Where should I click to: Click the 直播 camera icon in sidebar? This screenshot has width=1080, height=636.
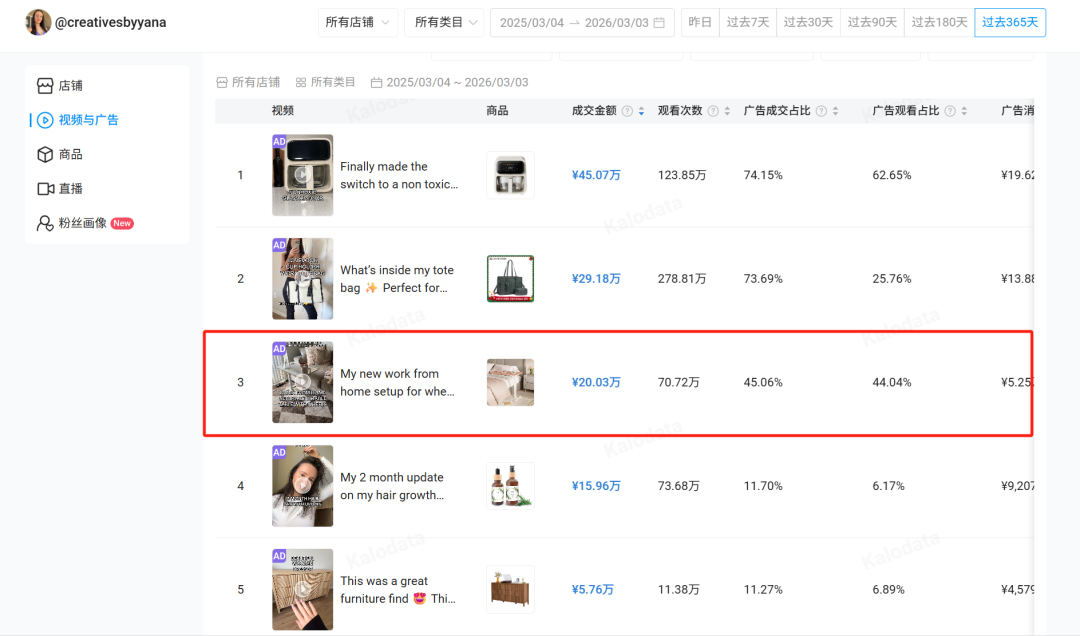[45, 189]
